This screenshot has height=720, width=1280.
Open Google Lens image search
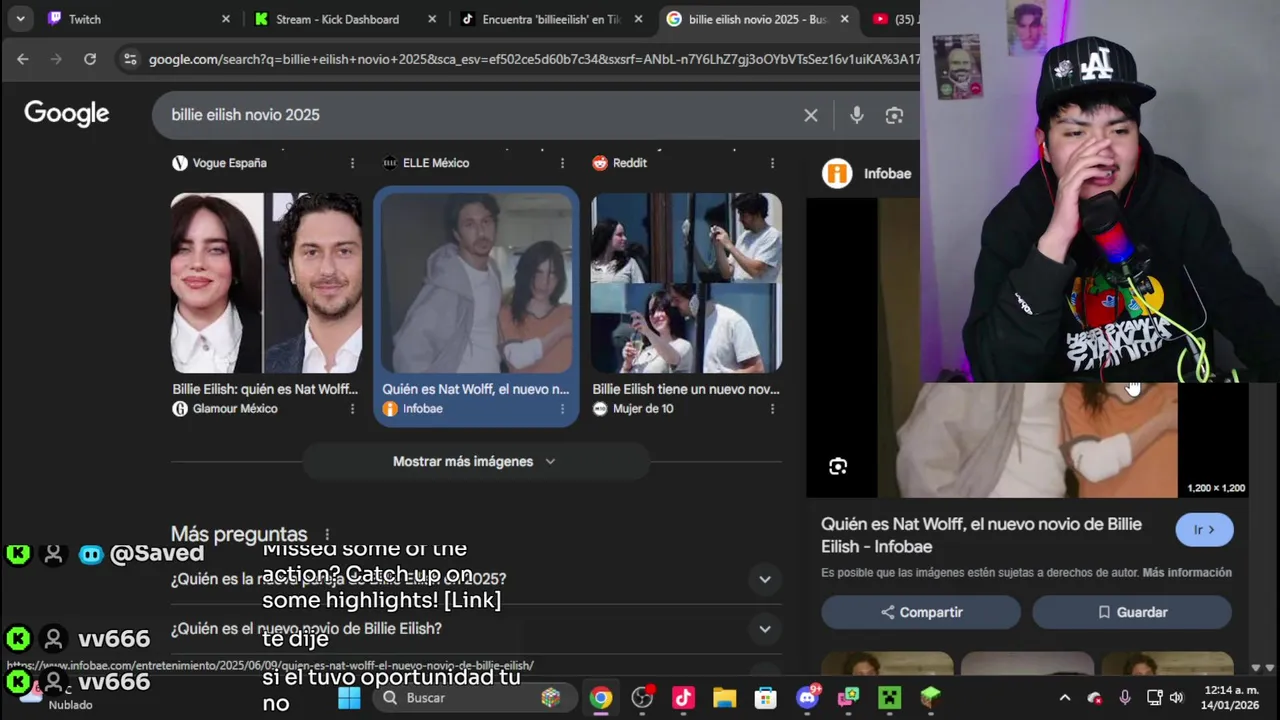(x=894, y=115)
